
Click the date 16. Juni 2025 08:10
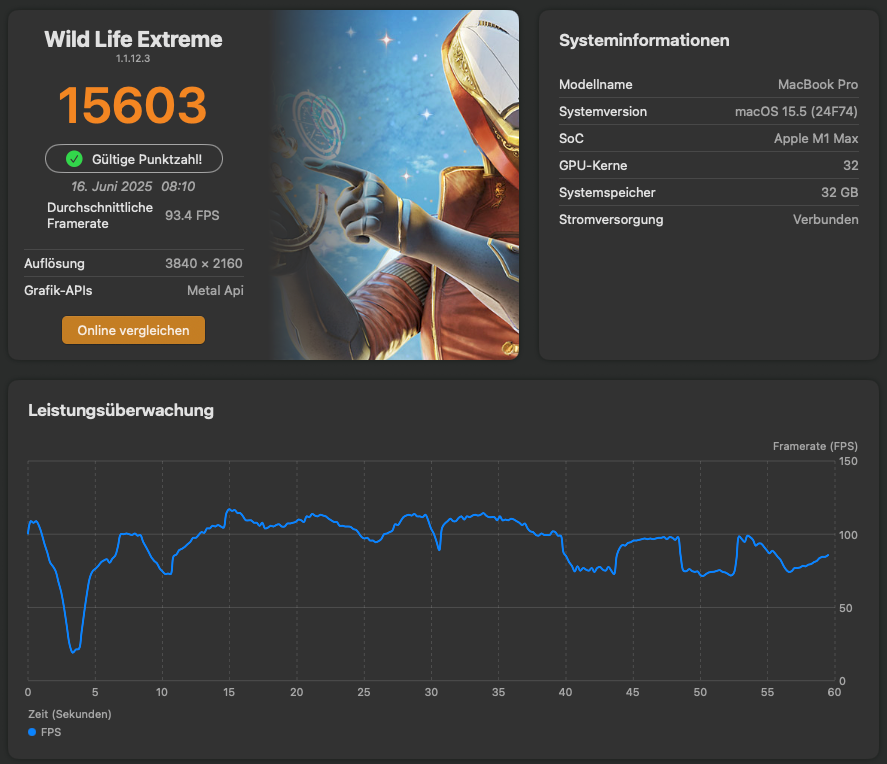pyautogui.click(x=133, y=186)
